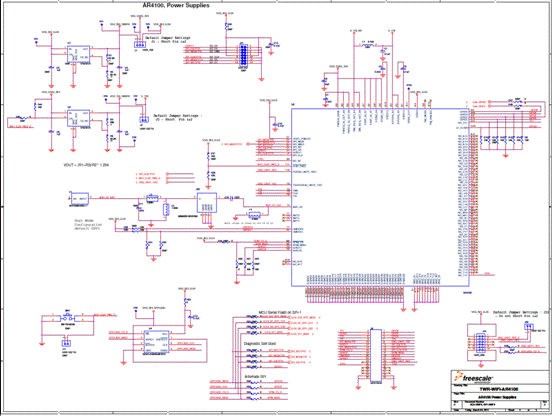Select 'AR4100 Power Supplies' page title in title block
Screen dimensions: 553x416
tap(497, 397)
